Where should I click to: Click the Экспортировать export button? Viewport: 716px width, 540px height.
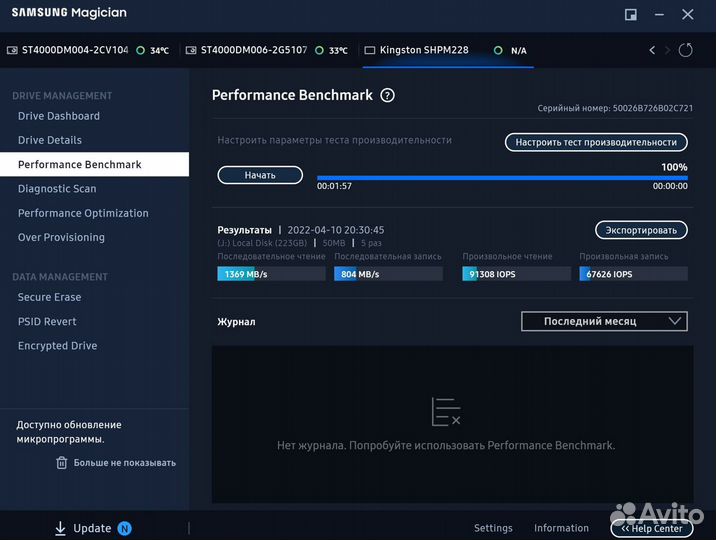(641, 230)
